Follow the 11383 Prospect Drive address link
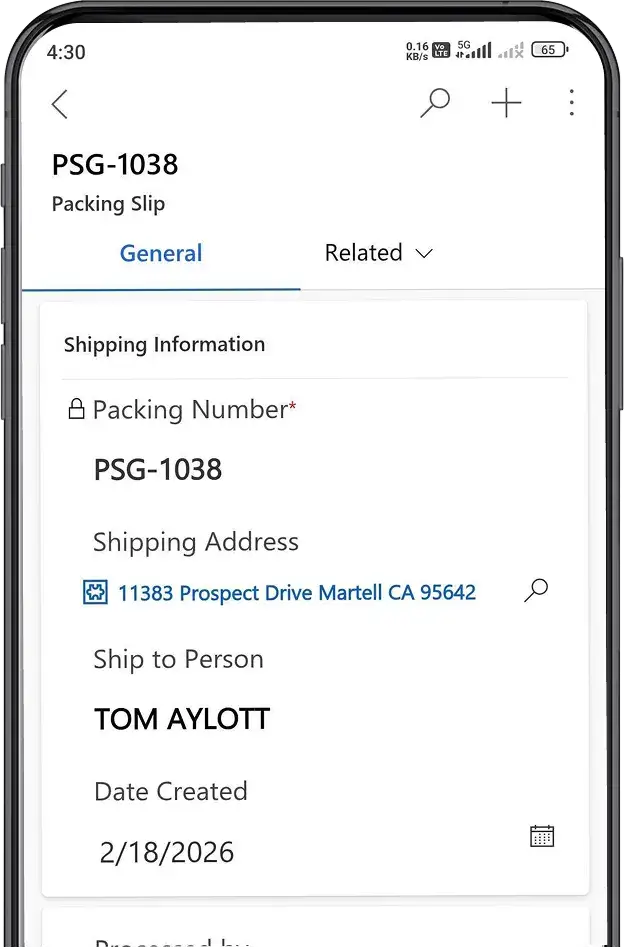Image resolution: width=624 pixels, height=948 pixels. [x=294, y=592]
